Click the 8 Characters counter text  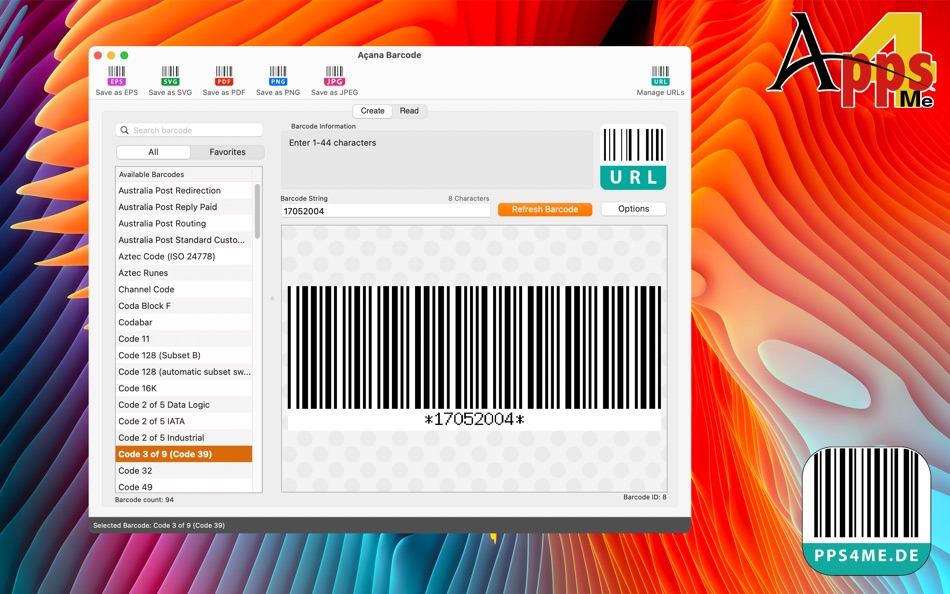pos(468,198)
